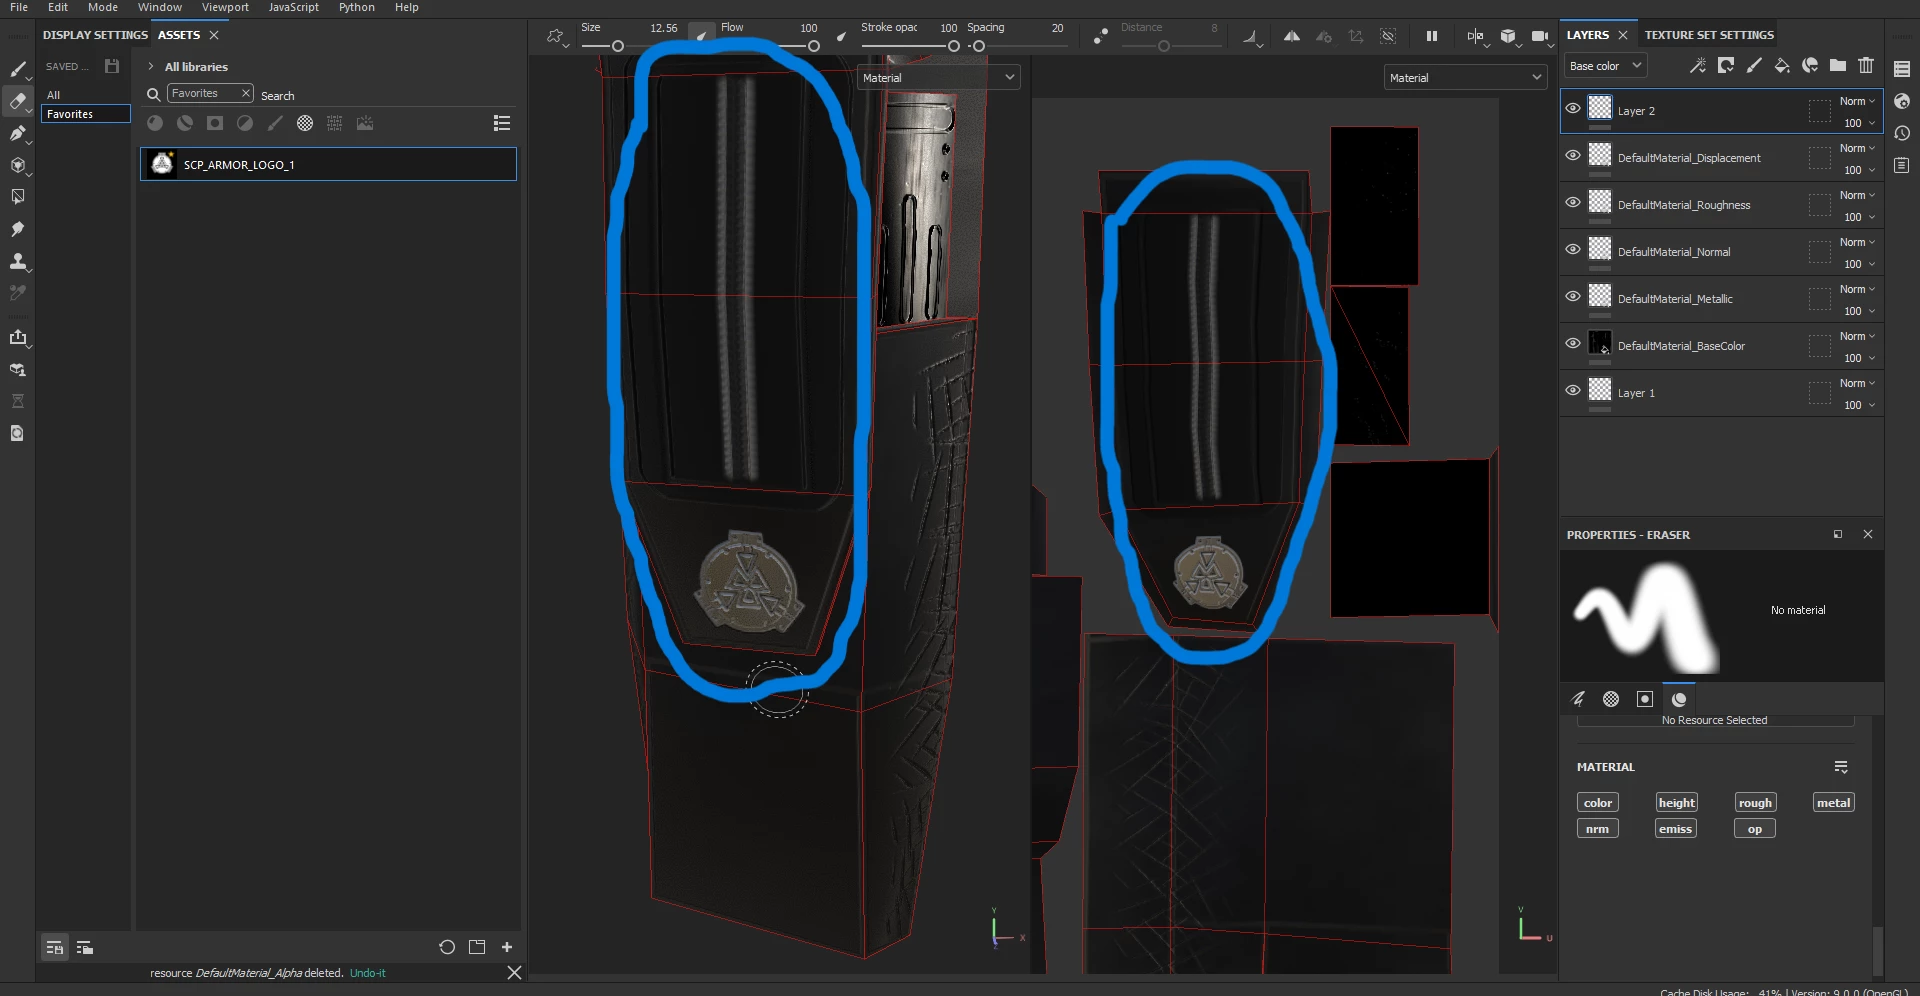This screenshot has width=1920, height=996.
Task: Open Layer 2 opacity dropdown
Action: pos(1859,123)
